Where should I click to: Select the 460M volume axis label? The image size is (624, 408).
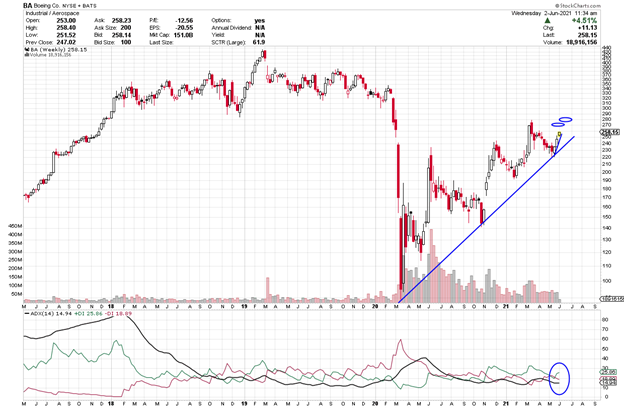15,226
